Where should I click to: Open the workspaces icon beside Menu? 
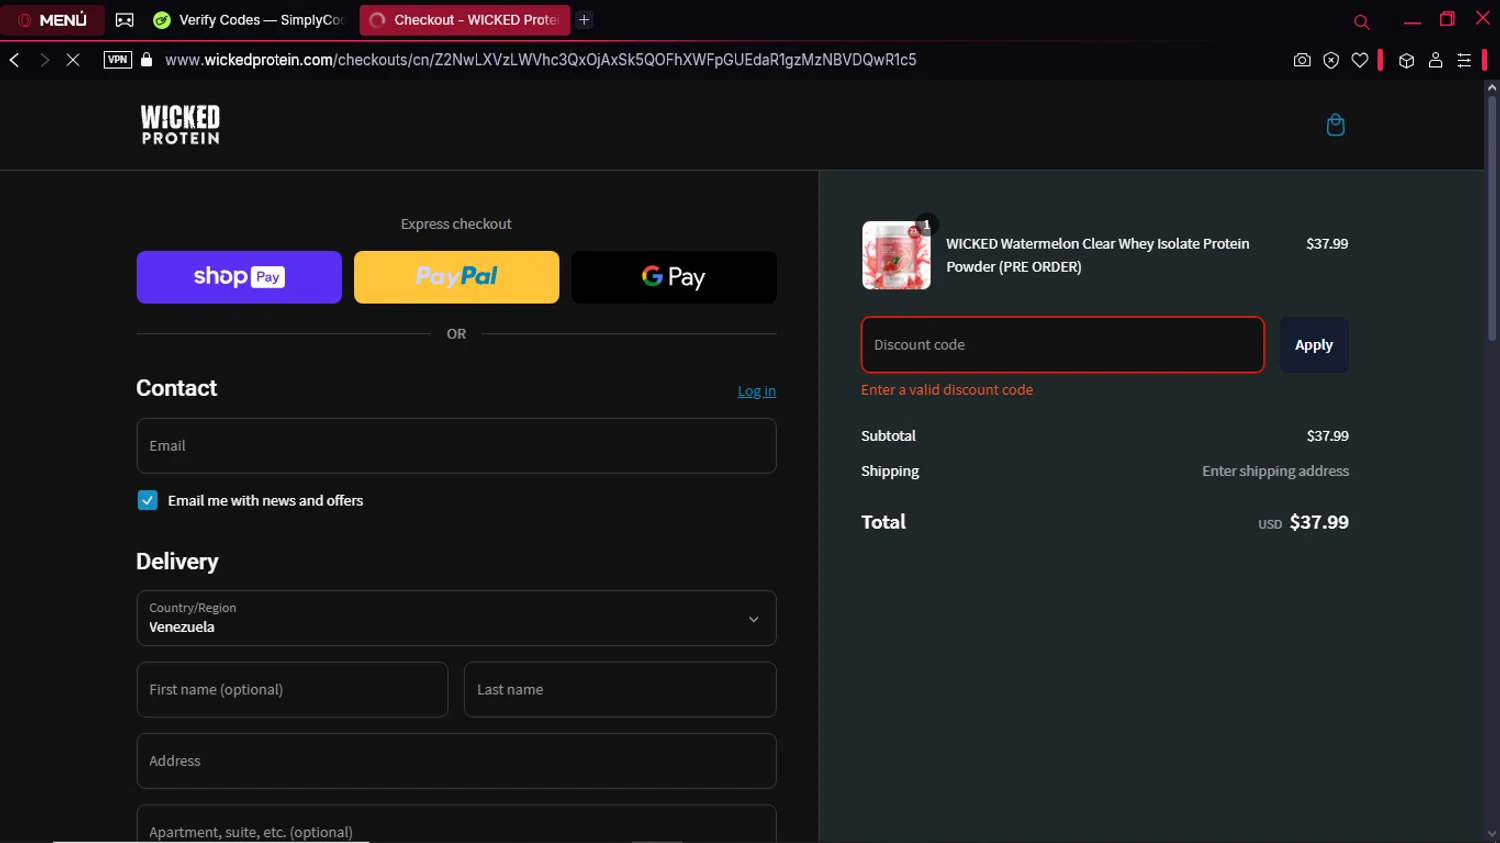(x=124, y=20)
